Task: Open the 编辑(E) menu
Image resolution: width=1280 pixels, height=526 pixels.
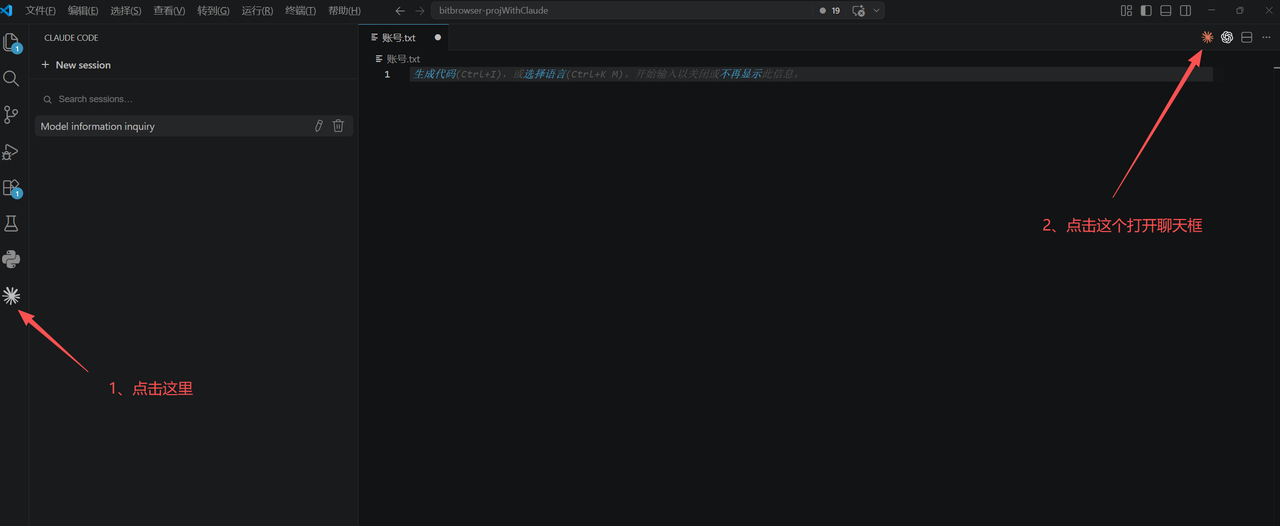Action: pyautogui.click(x=83, y=10)
